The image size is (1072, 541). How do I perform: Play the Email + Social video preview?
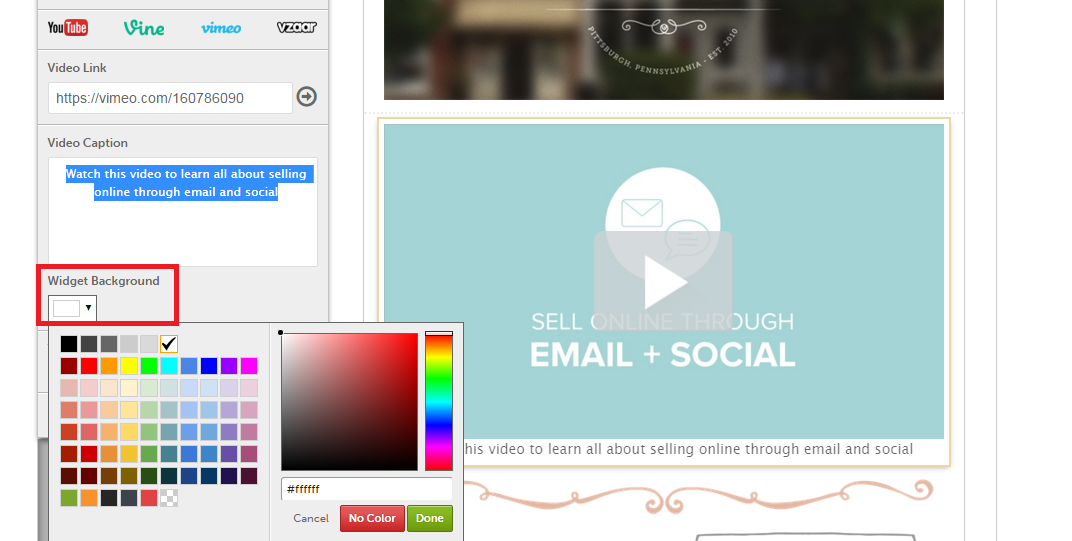[x=664, y=282]
